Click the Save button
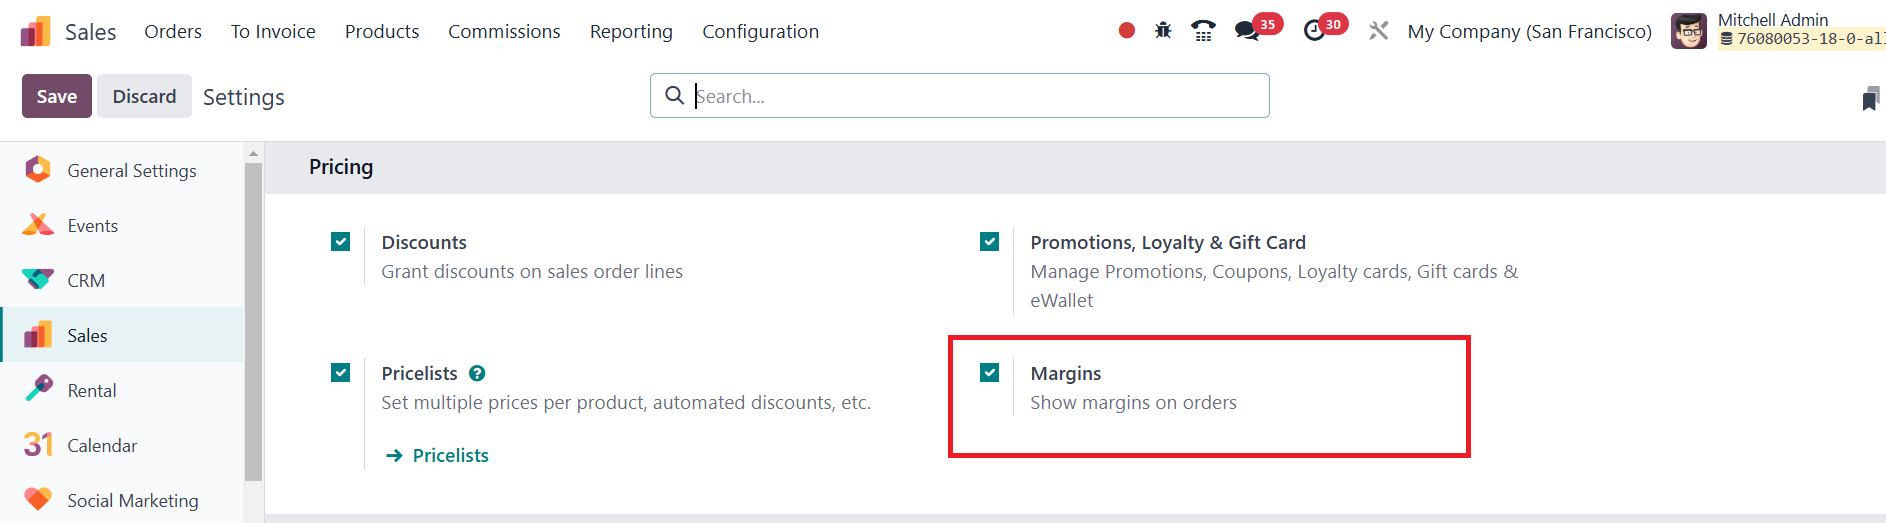 click(x=57, y=96)
